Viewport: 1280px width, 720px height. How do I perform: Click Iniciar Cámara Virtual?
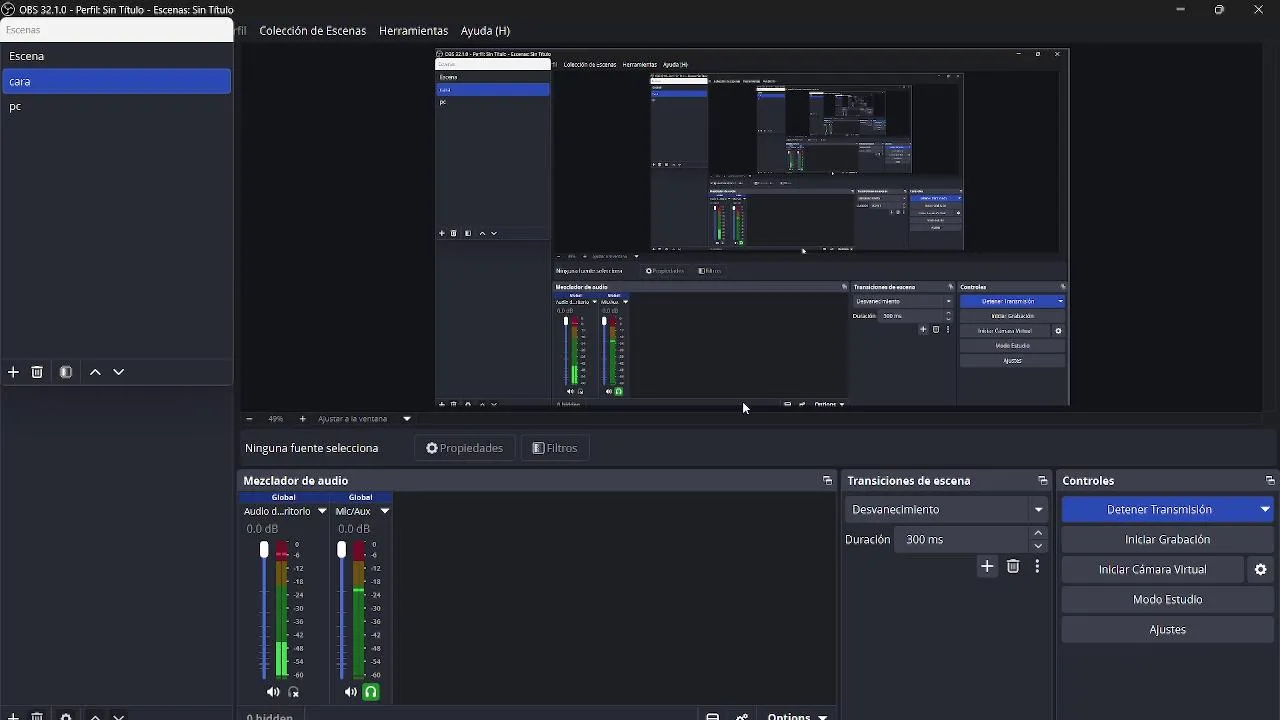click(1152, 570)
